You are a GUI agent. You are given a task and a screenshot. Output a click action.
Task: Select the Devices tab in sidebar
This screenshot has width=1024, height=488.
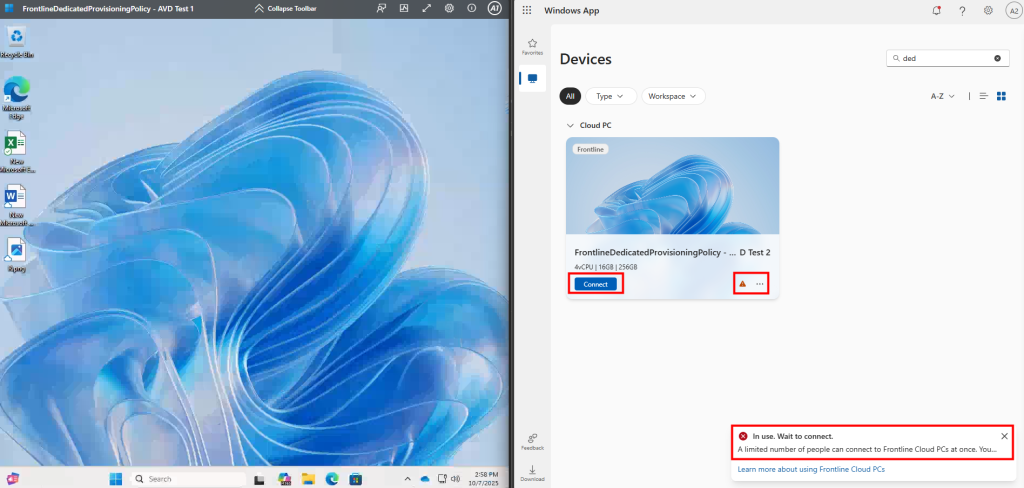(x=532, y=78)
